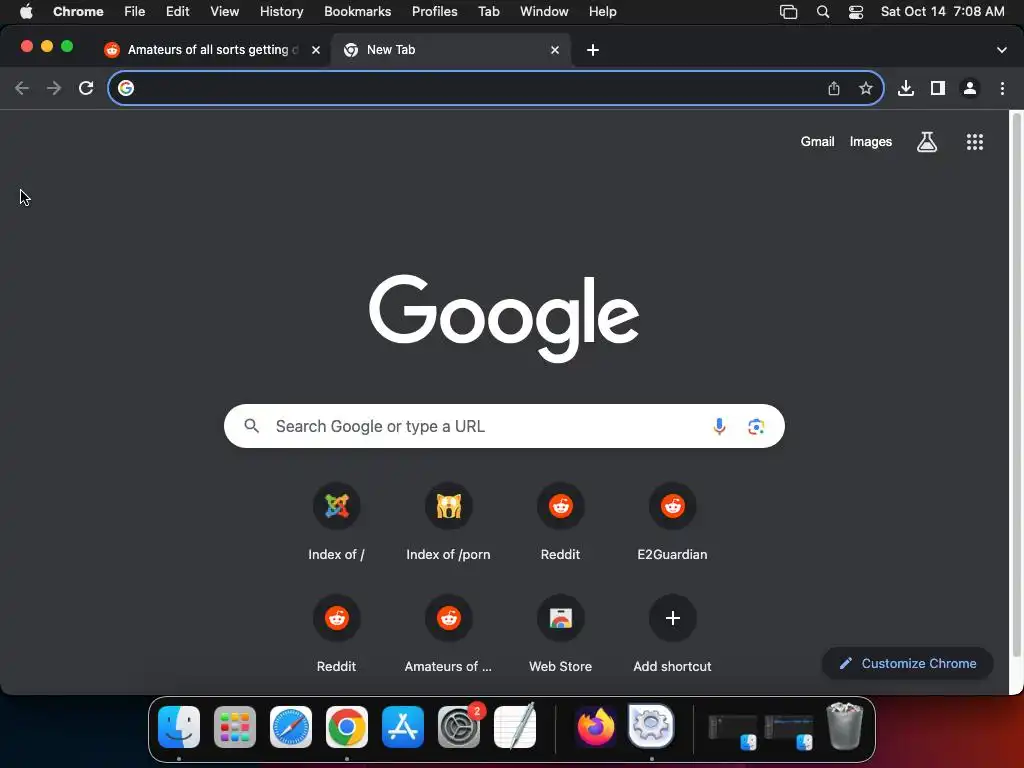Bookmark this tab with star icon
The image size is (1024, 768).
(866, 88)
